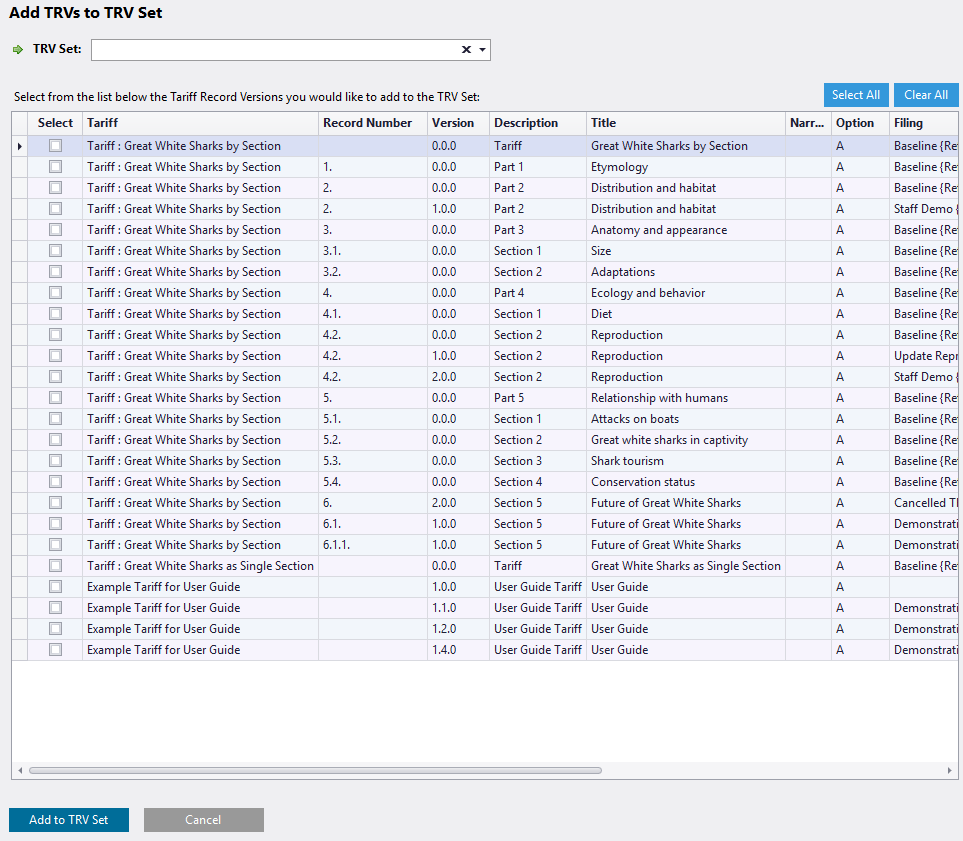Screen dimensions: 963x841
Task: Tick the Great white sharks in captivity checkbox
Action: pyautogui.click(x=55, y=440)
